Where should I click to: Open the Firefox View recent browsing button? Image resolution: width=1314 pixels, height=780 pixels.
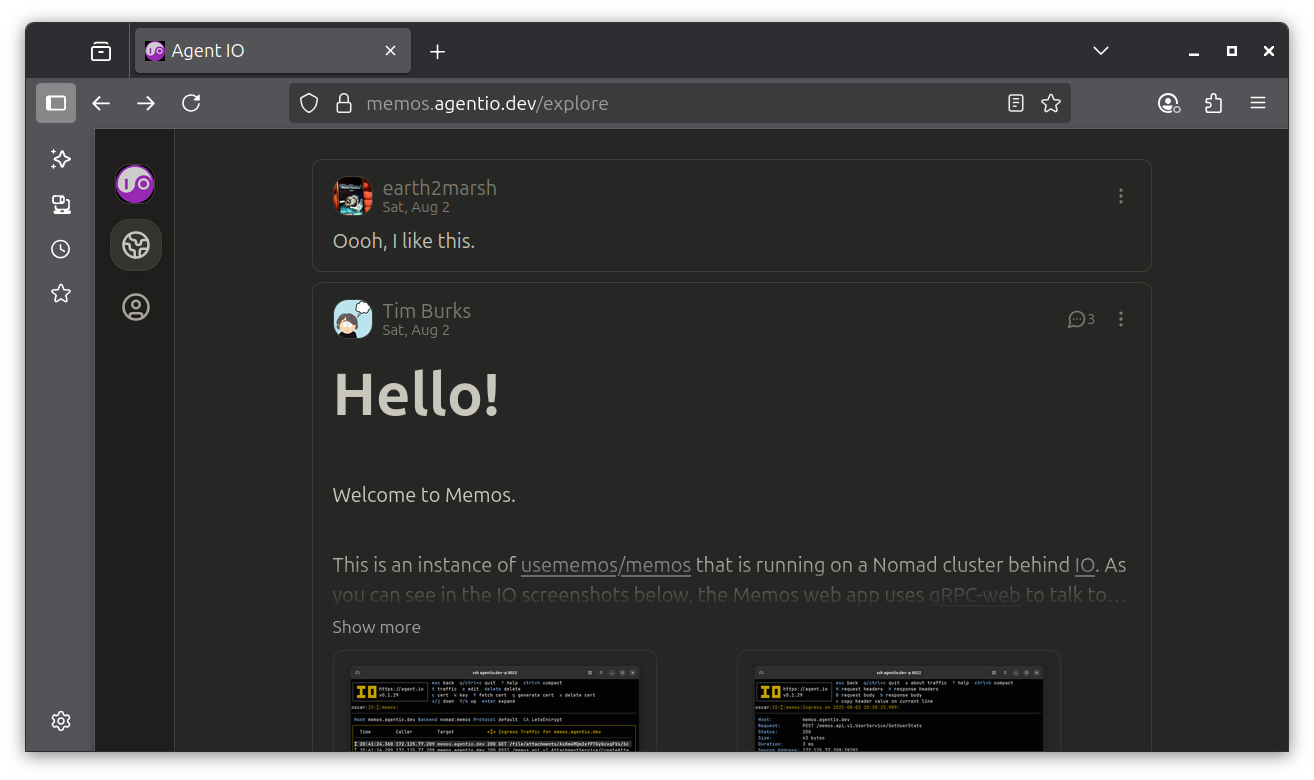tap(101, 51)
